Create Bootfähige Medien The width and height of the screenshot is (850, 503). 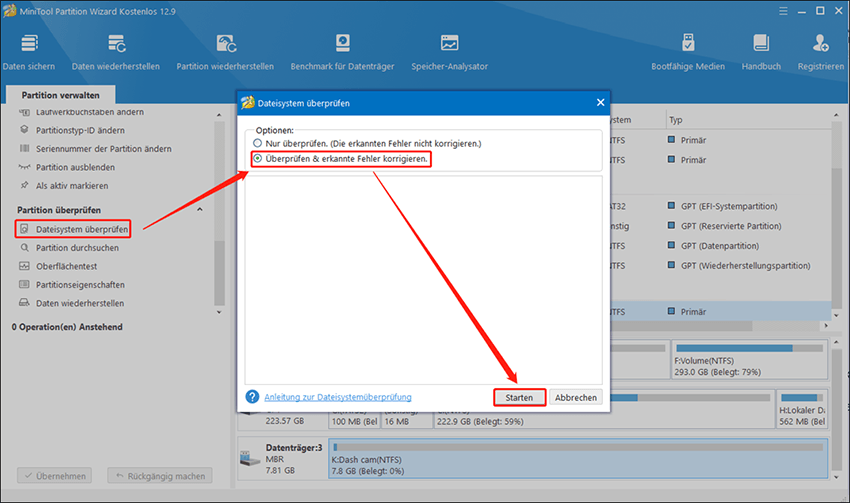tap(688, 53)
